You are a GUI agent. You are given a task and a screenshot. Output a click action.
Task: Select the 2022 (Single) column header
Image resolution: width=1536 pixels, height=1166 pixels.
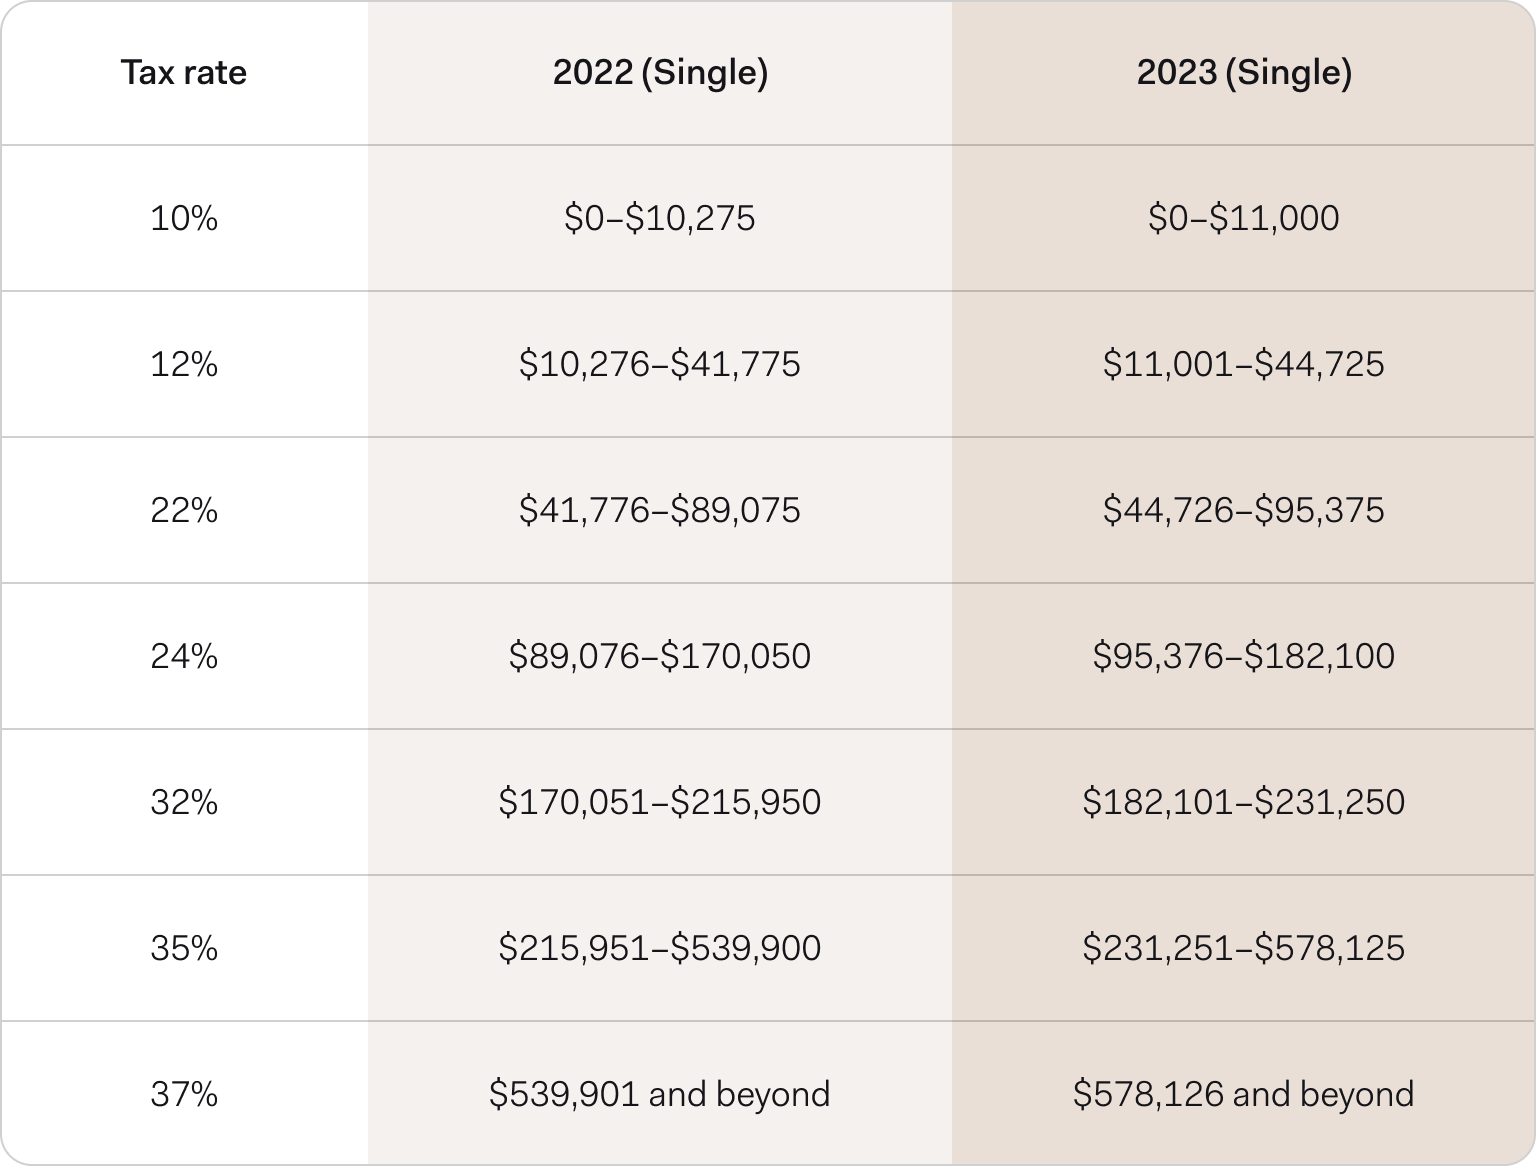[x=660, y=73]
